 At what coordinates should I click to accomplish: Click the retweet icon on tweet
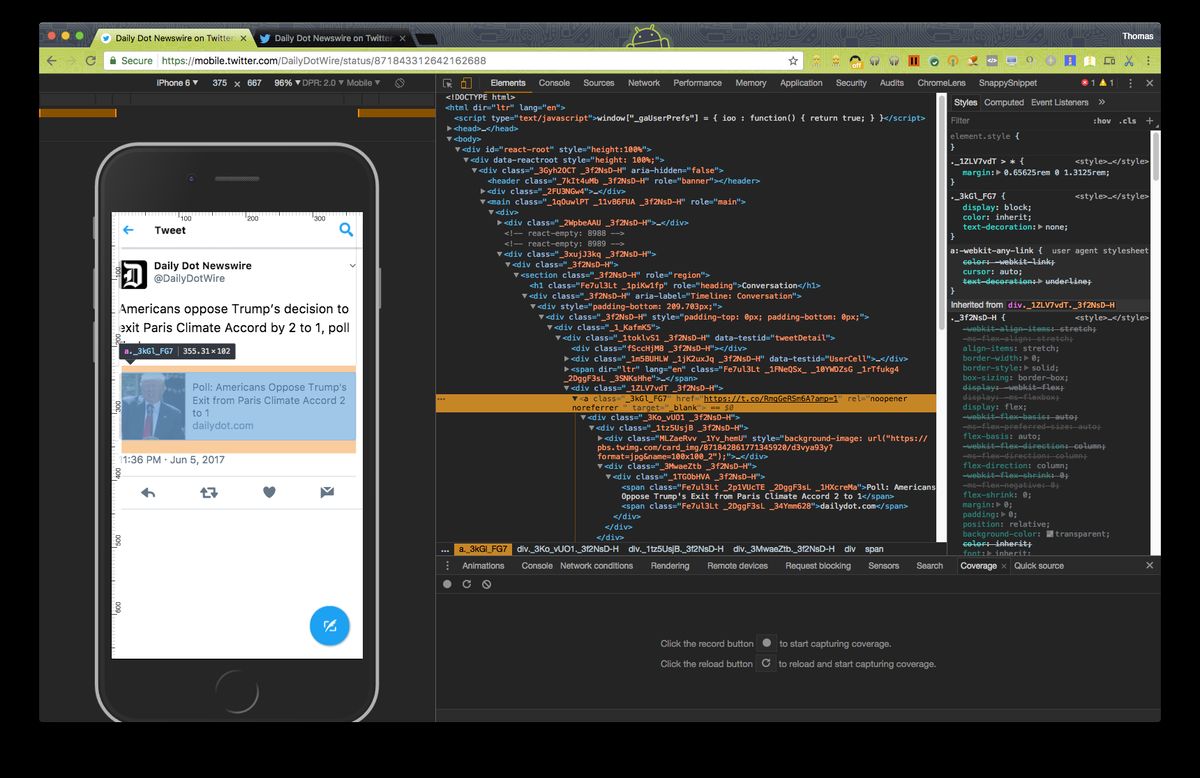(209, 492)
